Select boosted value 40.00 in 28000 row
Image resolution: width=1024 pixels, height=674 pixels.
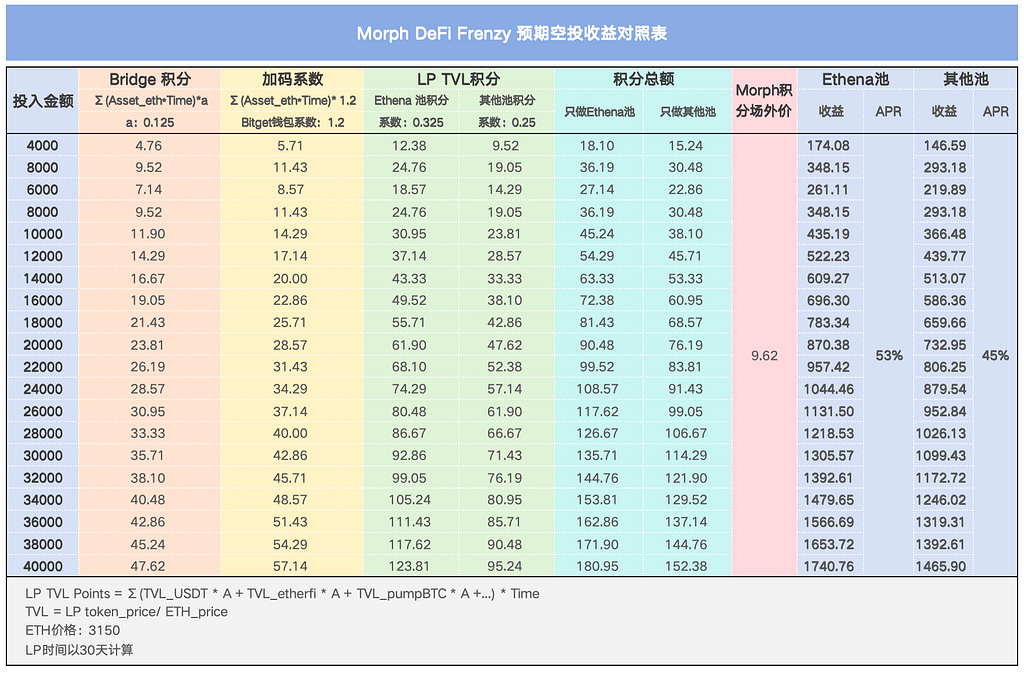[x=290, y=433]
